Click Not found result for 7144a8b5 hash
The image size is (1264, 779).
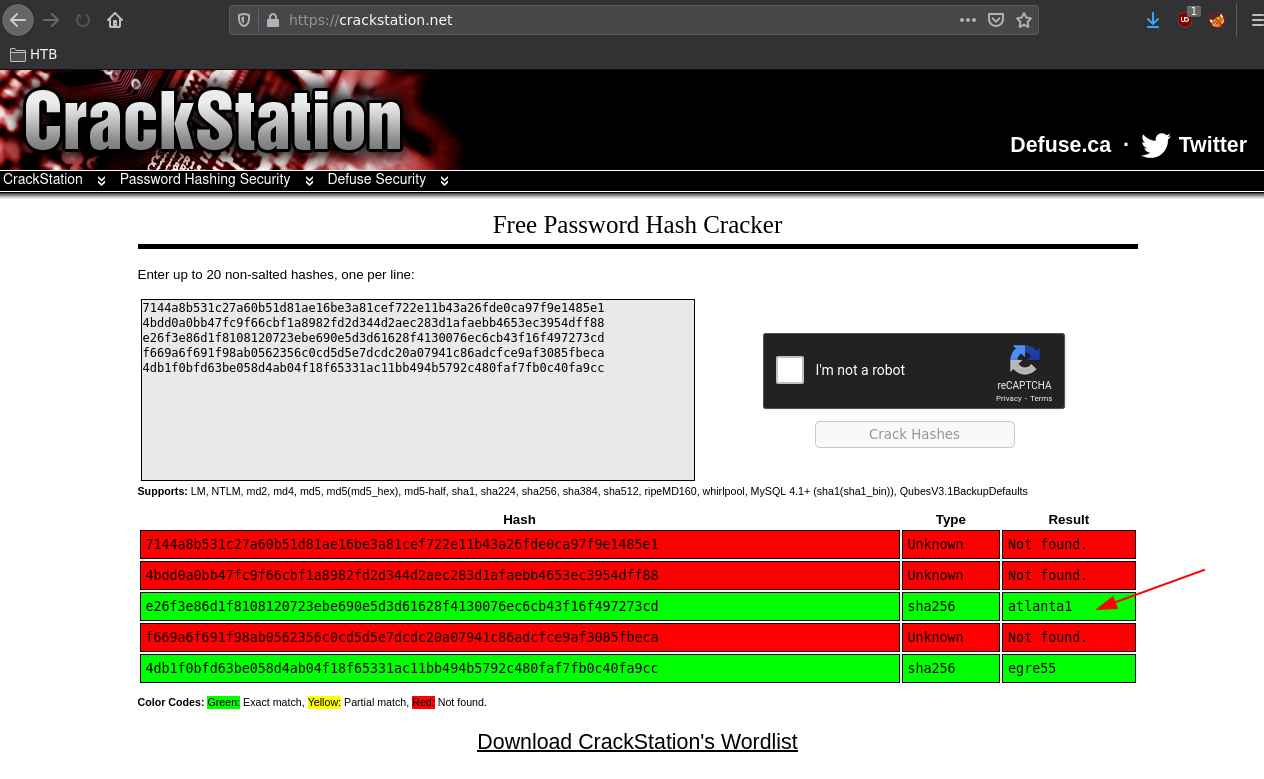tap(1047, 545)
